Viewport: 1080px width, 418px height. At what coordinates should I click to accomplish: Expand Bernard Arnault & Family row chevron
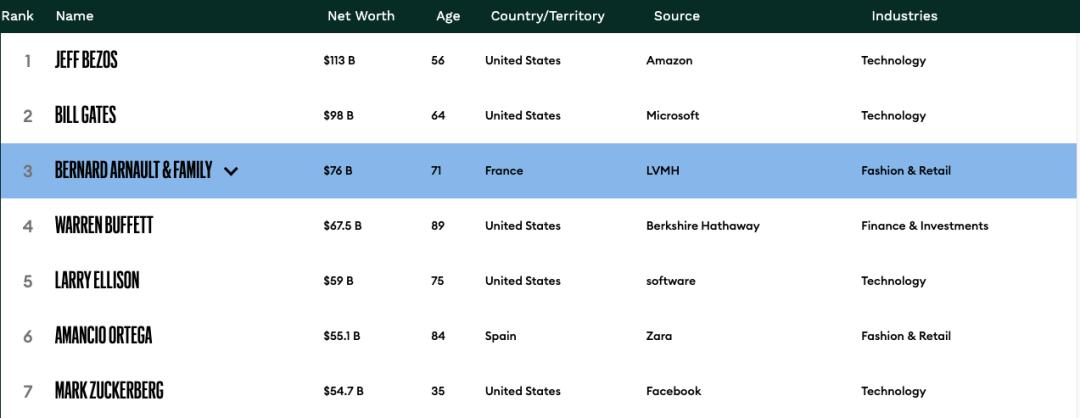(x=231, y=171)
